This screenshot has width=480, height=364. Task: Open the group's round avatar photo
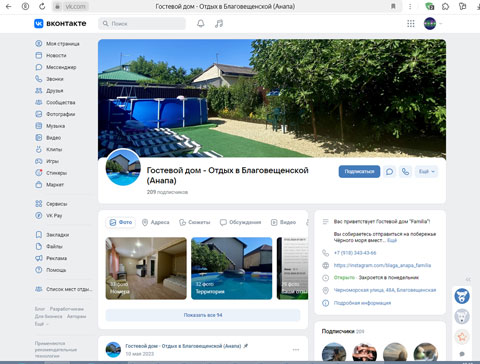(123, 167)
